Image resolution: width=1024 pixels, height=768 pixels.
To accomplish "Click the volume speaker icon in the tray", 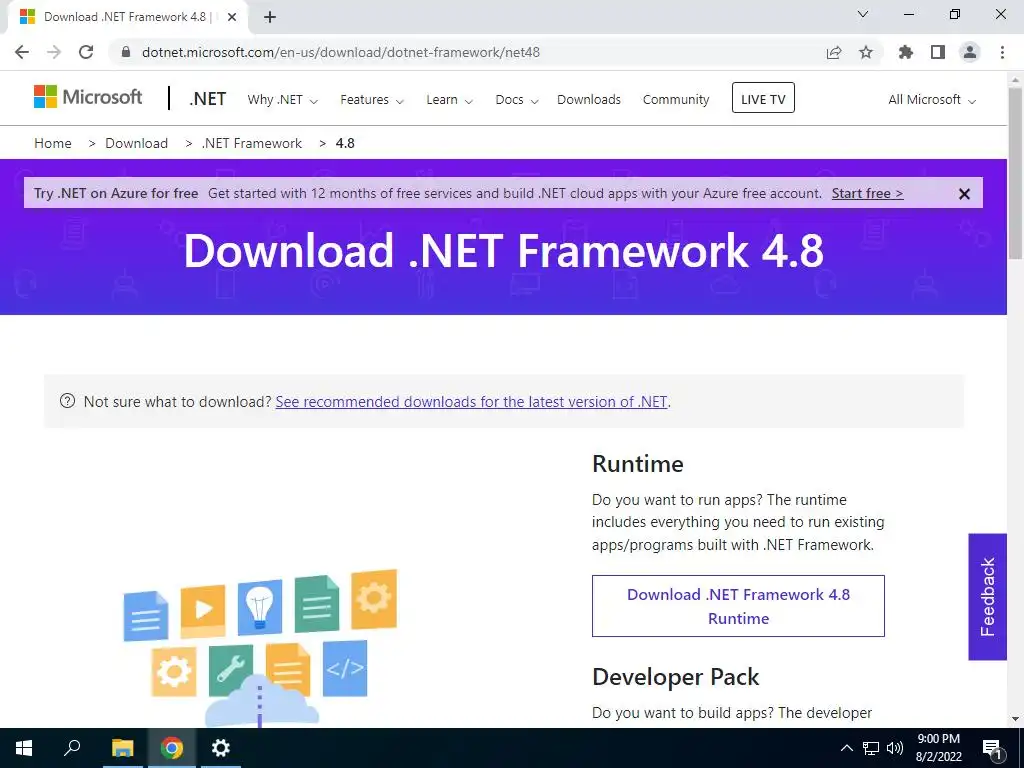I will pyautogui.click(x=895, y=748).
